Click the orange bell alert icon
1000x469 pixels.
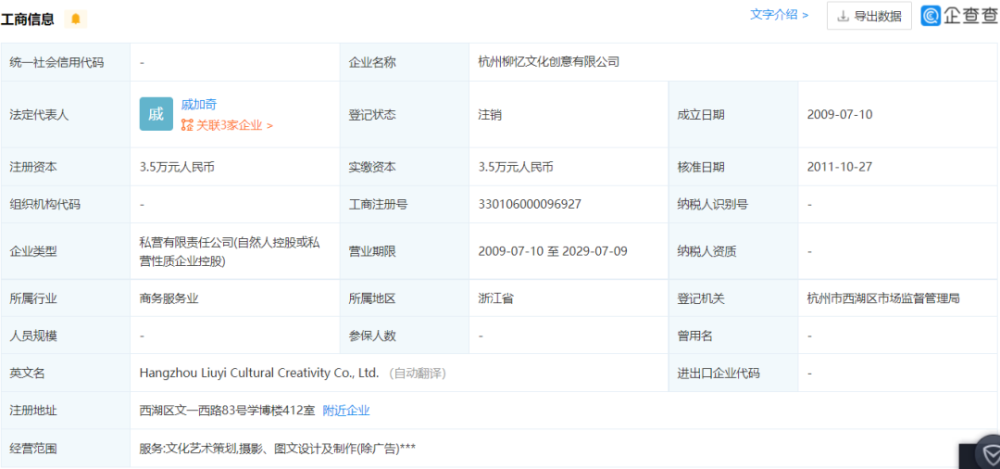[75, 19]
